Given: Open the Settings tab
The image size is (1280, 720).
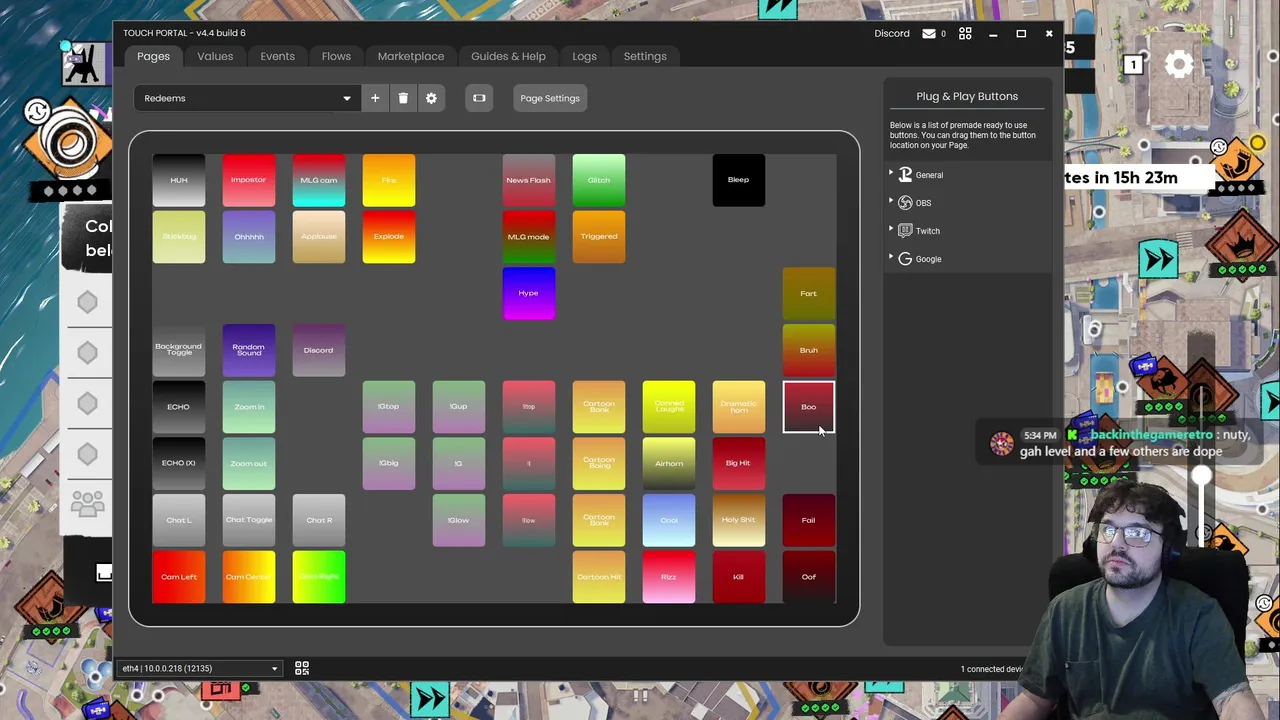Looking at the screenshot, I should 645,56.
